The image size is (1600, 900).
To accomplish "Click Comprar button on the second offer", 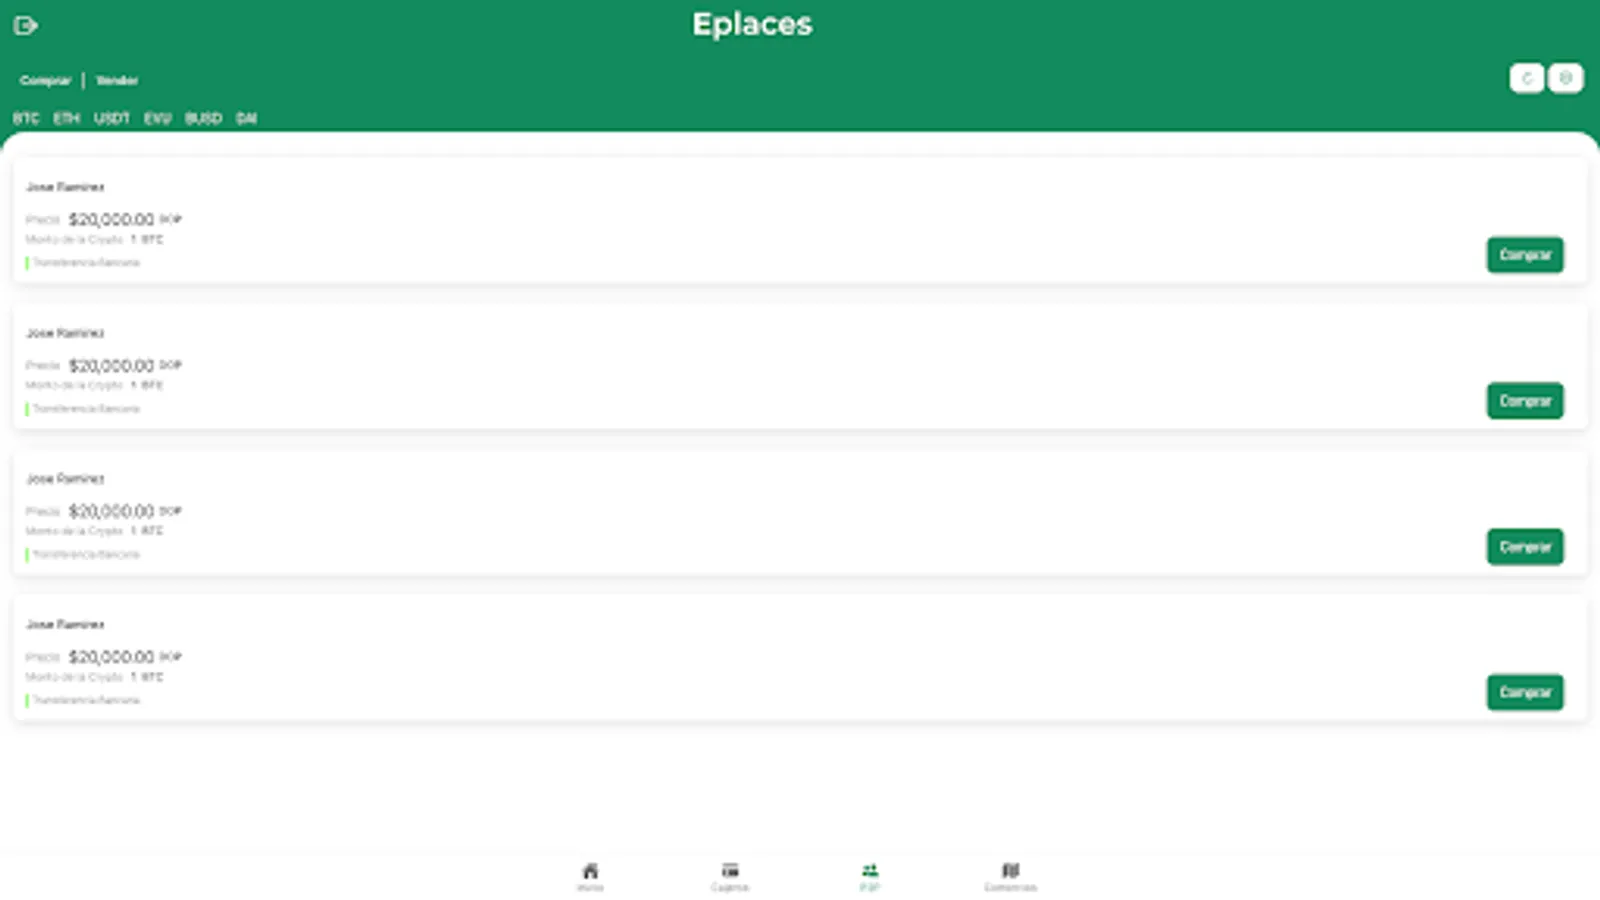I will pyautogui.click(x=1525, y=401).
